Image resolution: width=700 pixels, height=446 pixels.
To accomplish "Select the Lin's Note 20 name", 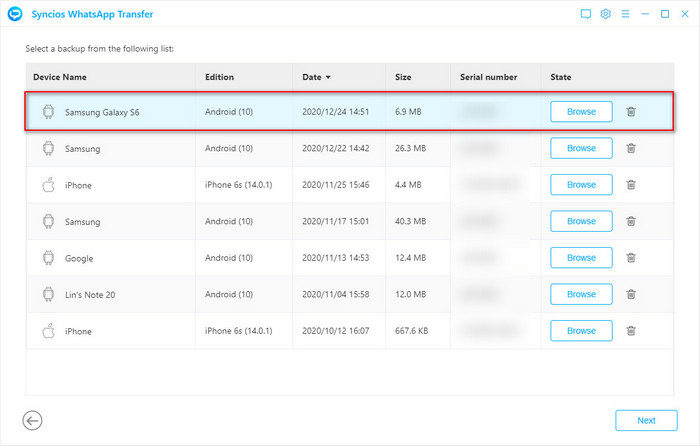I will point(90,295).
